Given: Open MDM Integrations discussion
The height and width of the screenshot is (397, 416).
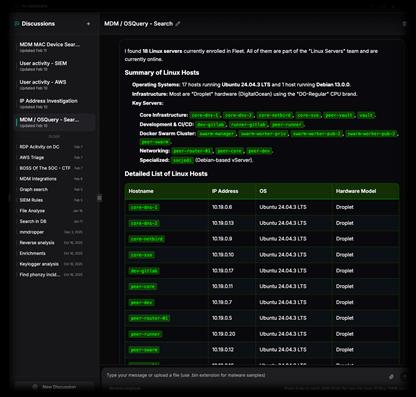Looking at the screenshot, I should coord(51,179).
